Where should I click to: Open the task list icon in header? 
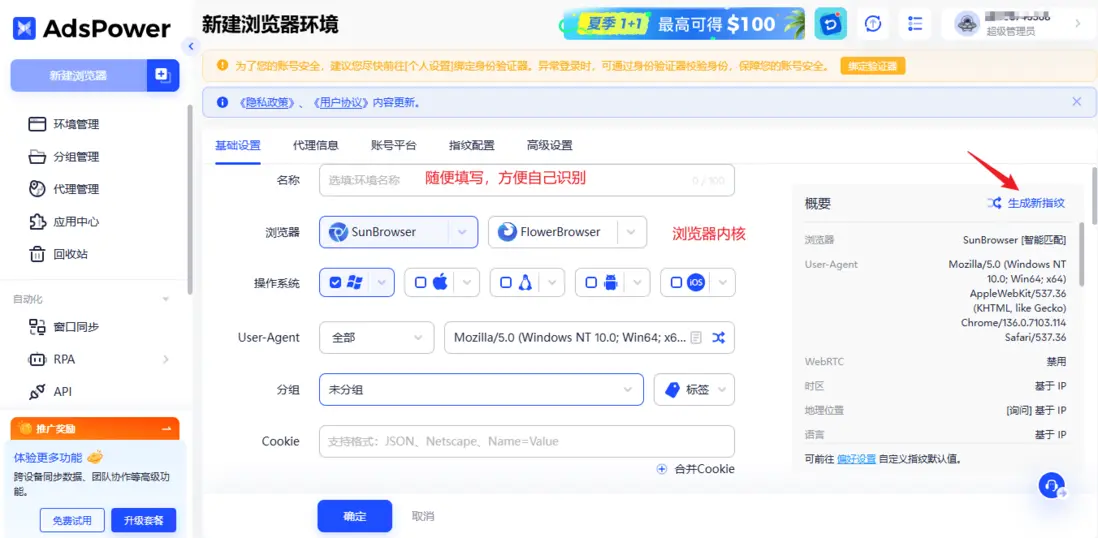coord(915,24)
